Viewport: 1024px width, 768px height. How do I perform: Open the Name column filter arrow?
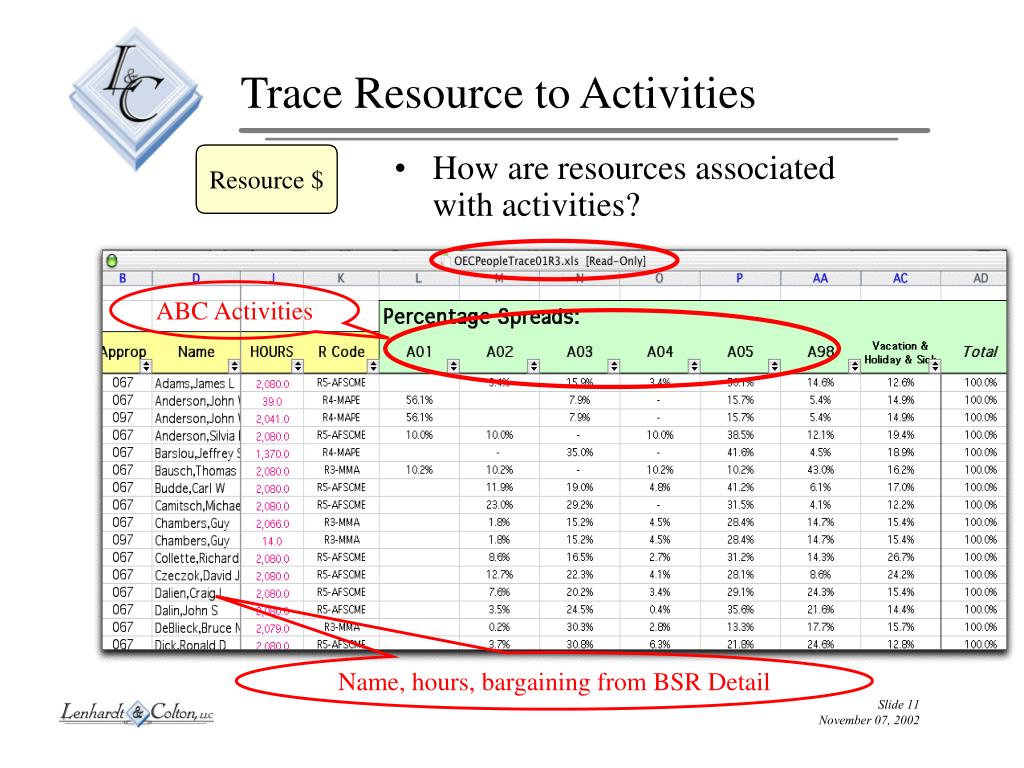tap(234, 366)
